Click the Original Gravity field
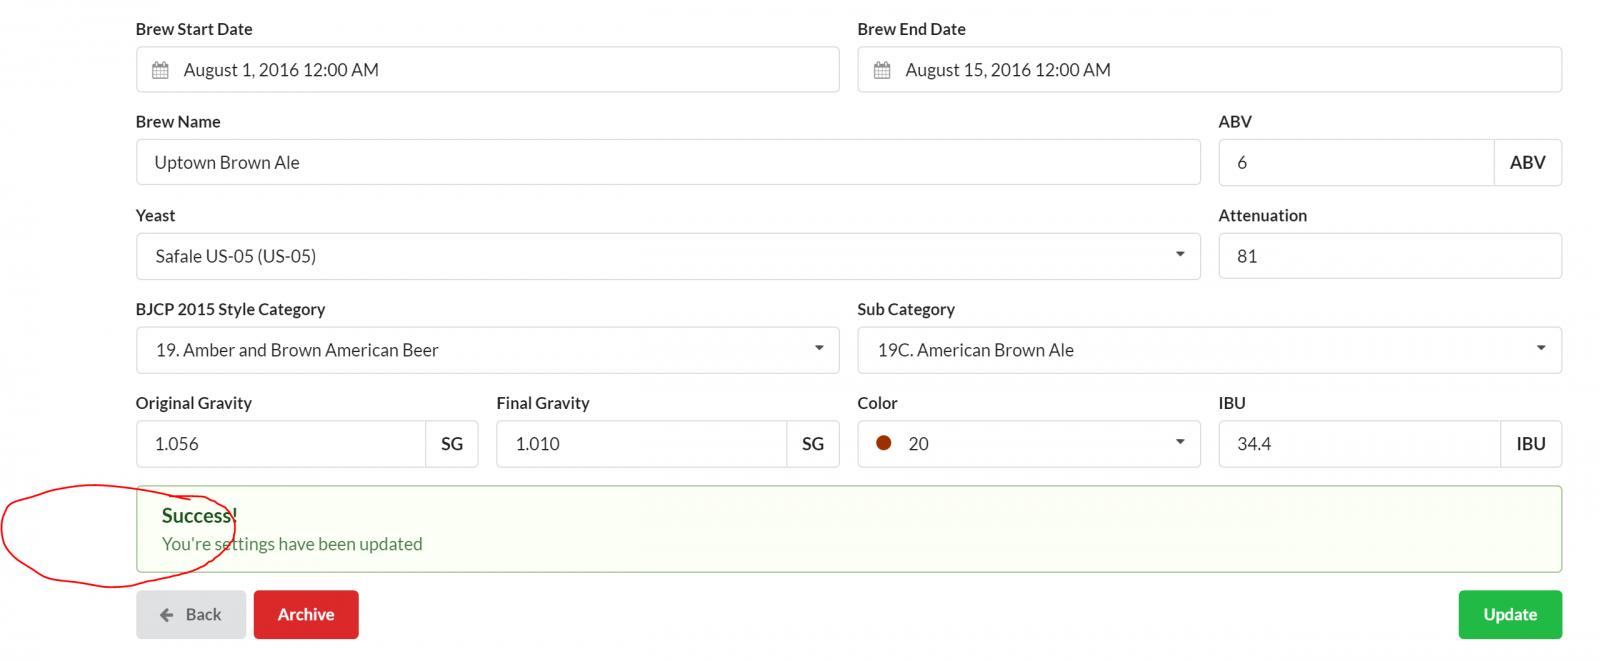1600x661 pixels. point(281,444)
